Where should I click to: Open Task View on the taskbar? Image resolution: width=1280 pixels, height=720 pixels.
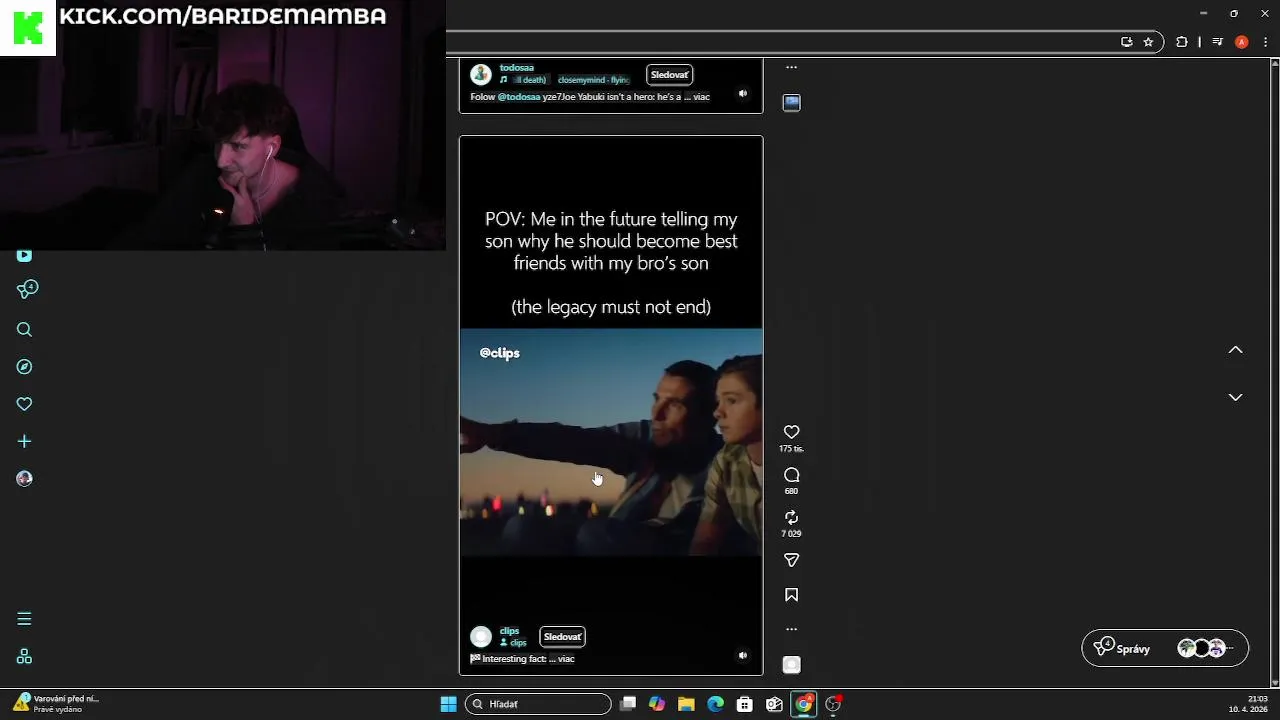click(x=628, y=704)
